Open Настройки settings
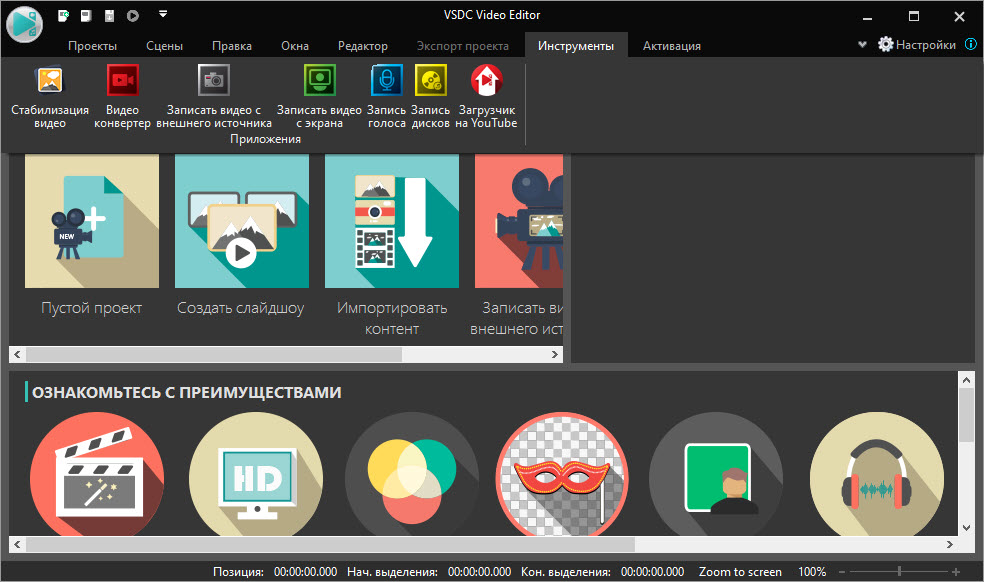The image size is (984, 582). tap(917, 45)
